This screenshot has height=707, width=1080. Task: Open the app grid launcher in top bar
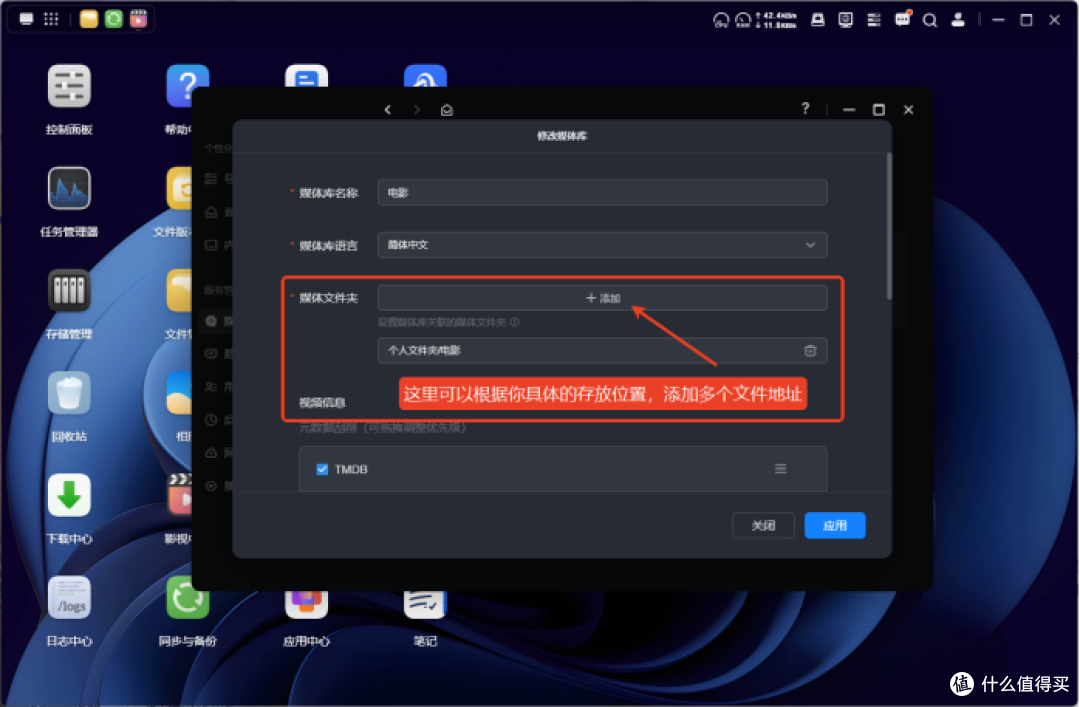tap(51, 19)
